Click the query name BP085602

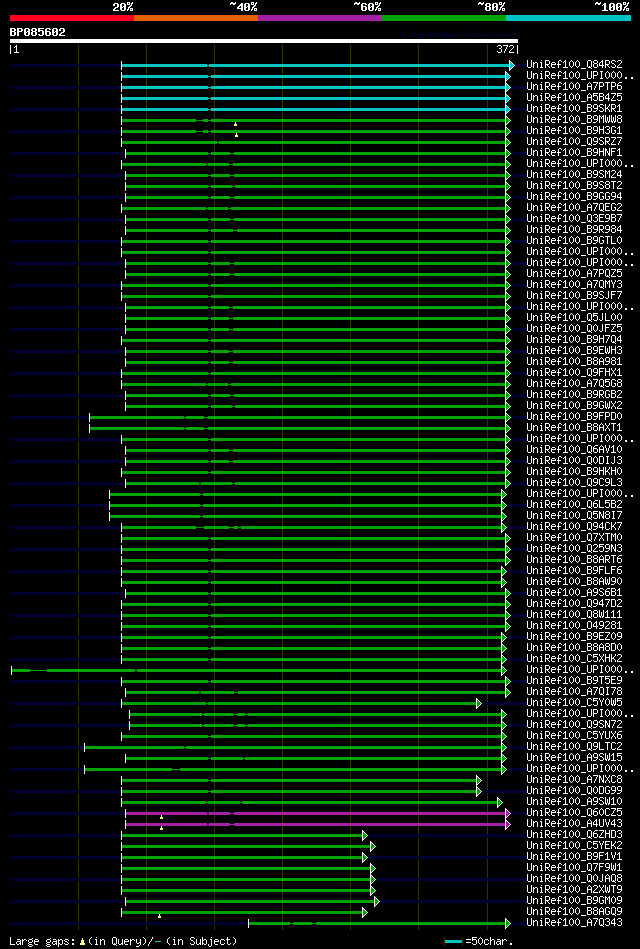tap(38, 32)
